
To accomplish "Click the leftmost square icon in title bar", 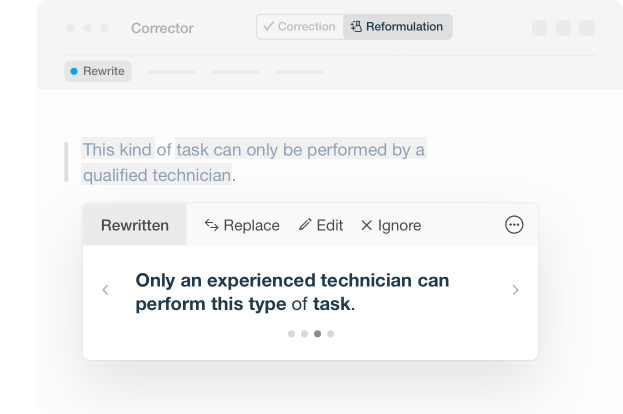I will 540,28.
